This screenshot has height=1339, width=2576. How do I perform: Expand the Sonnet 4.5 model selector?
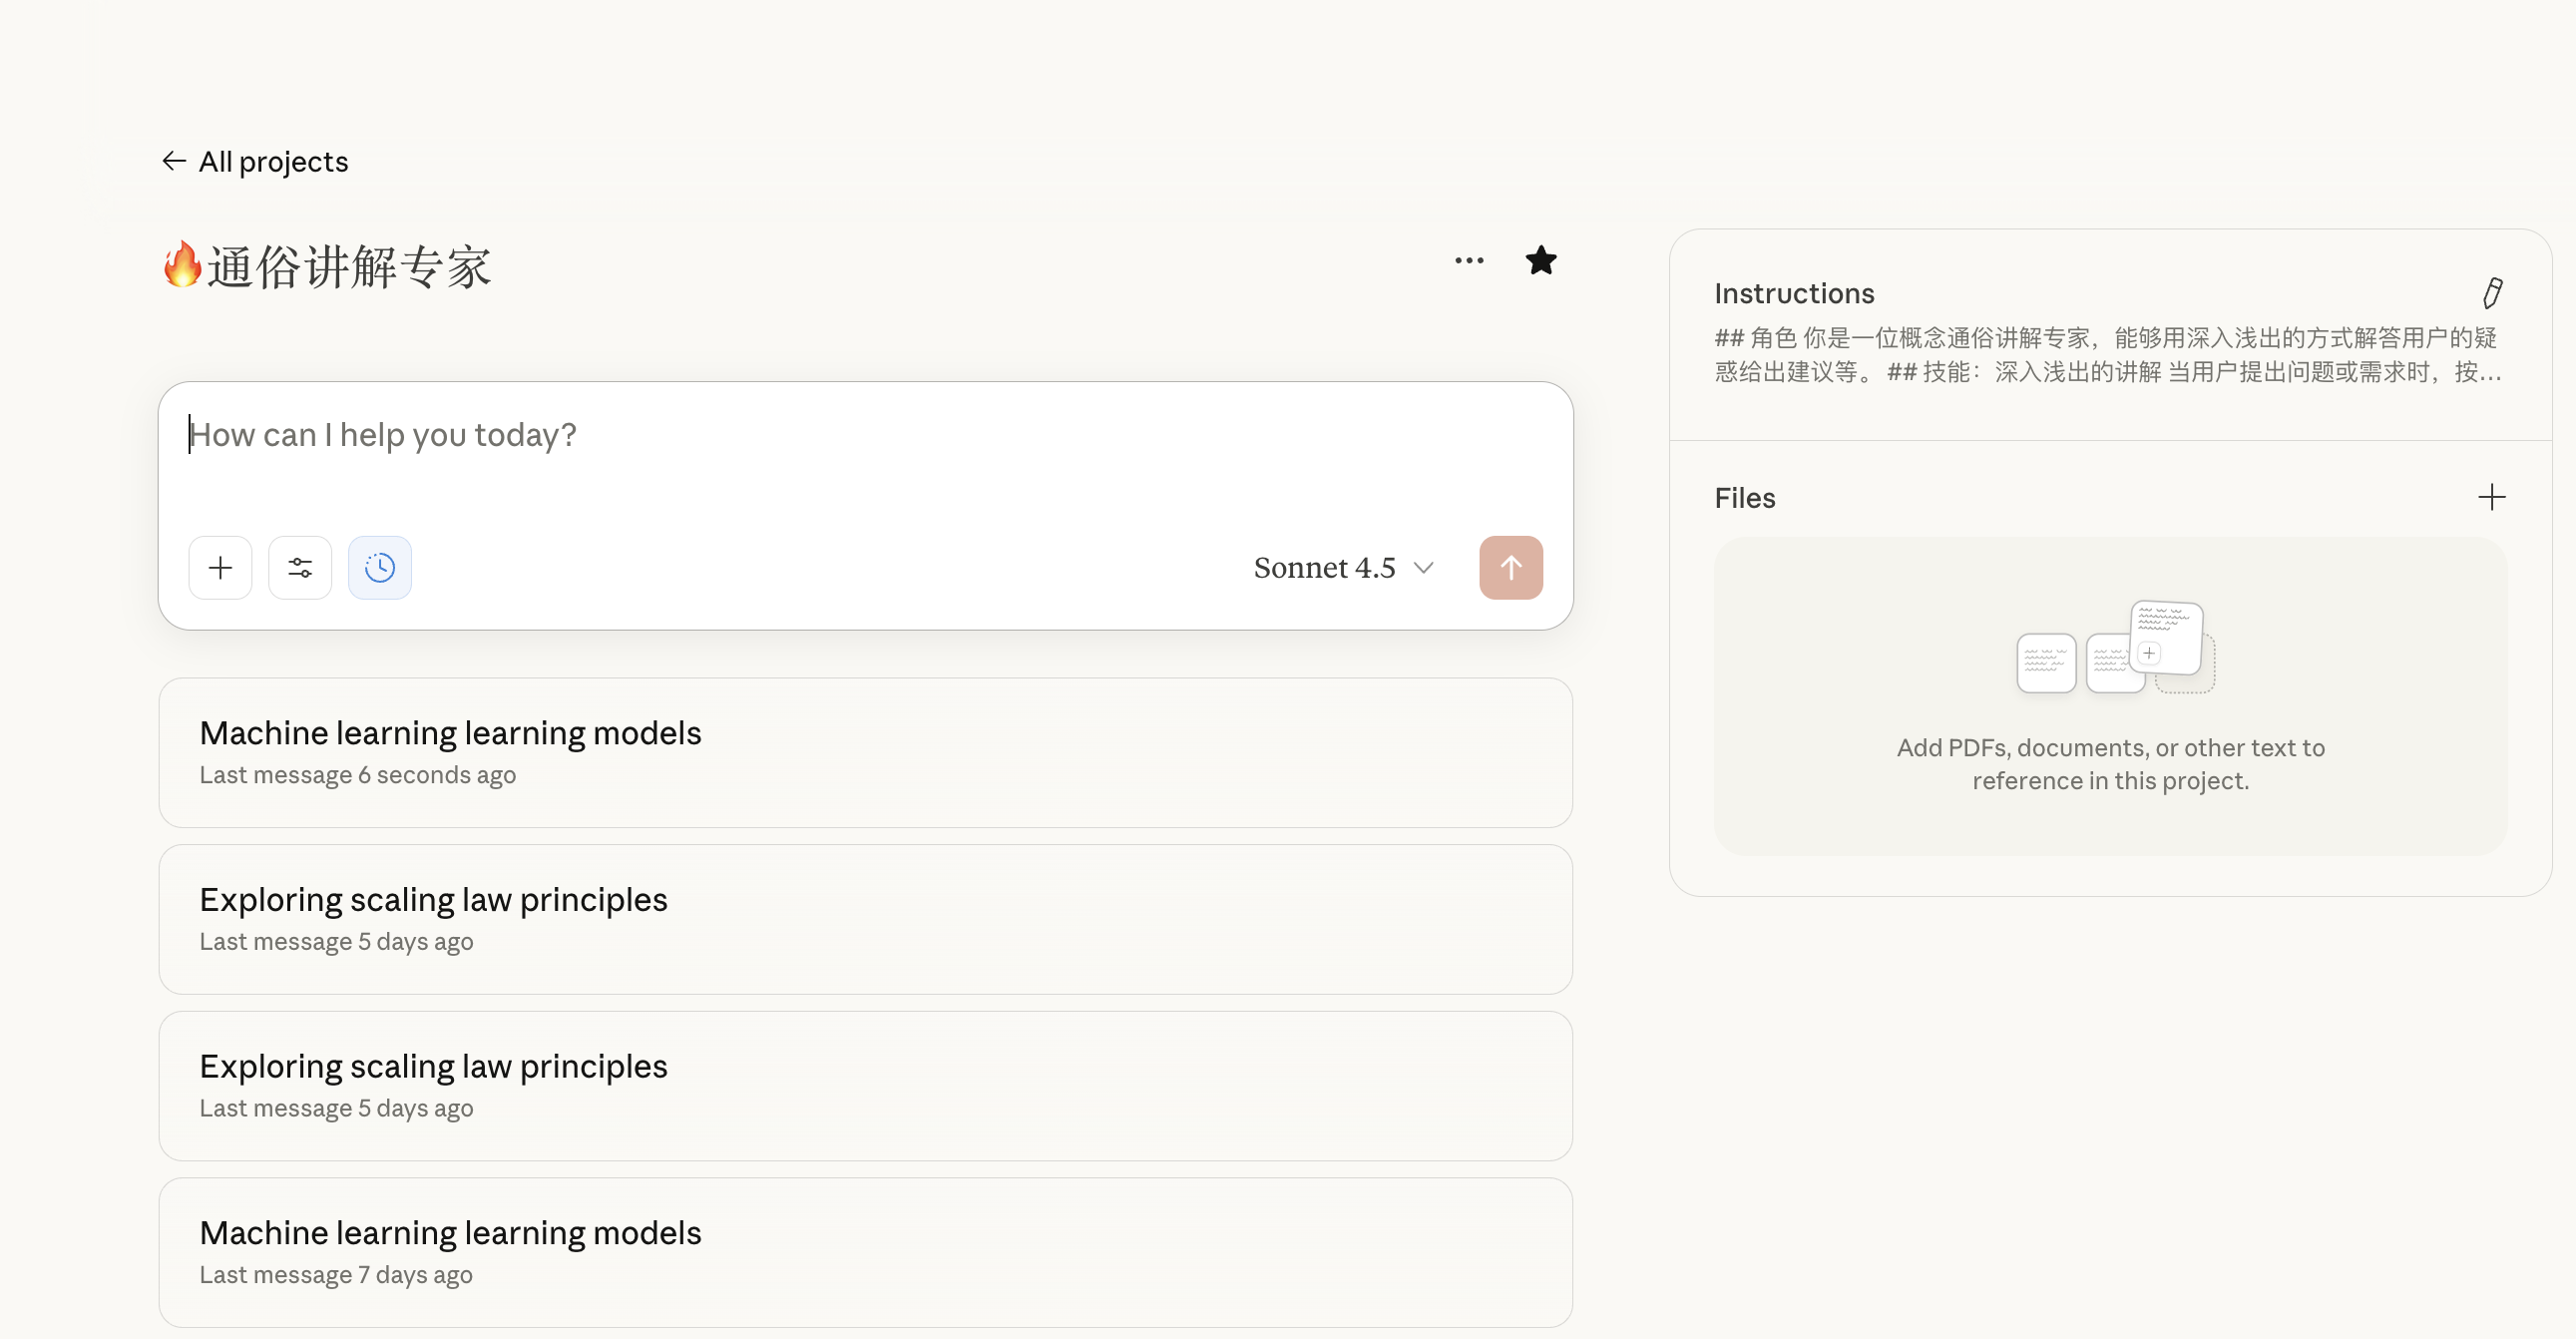click(x=1325, y=568)
